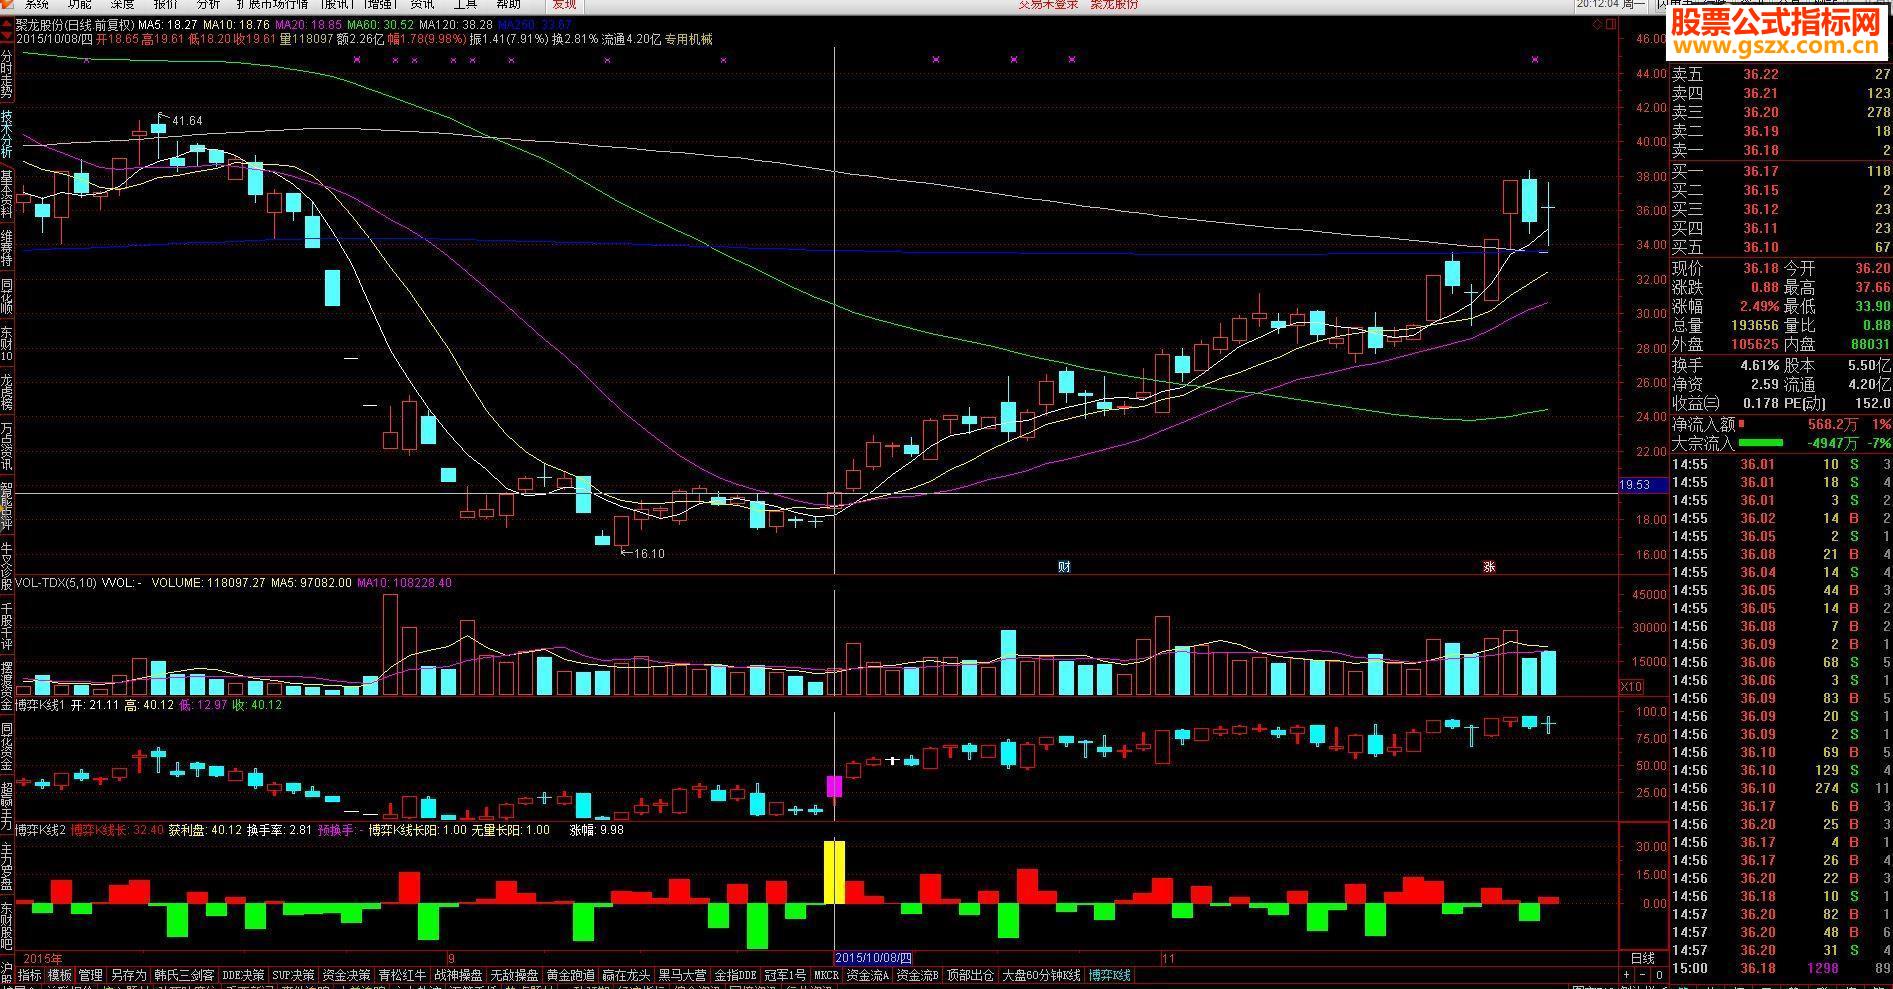Click the 模板 button at bottom bar
The width and height of the screenshot is (1893, 989).
60,975
